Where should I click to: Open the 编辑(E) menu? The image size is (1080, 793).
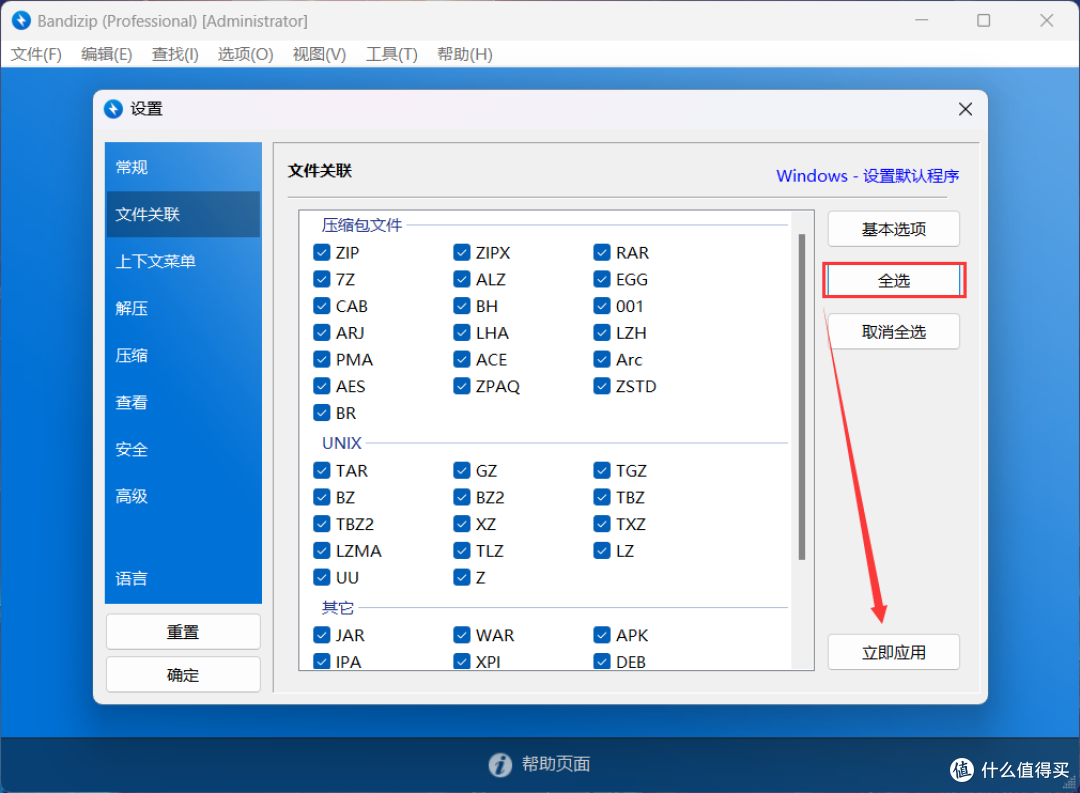click(106, 54)
